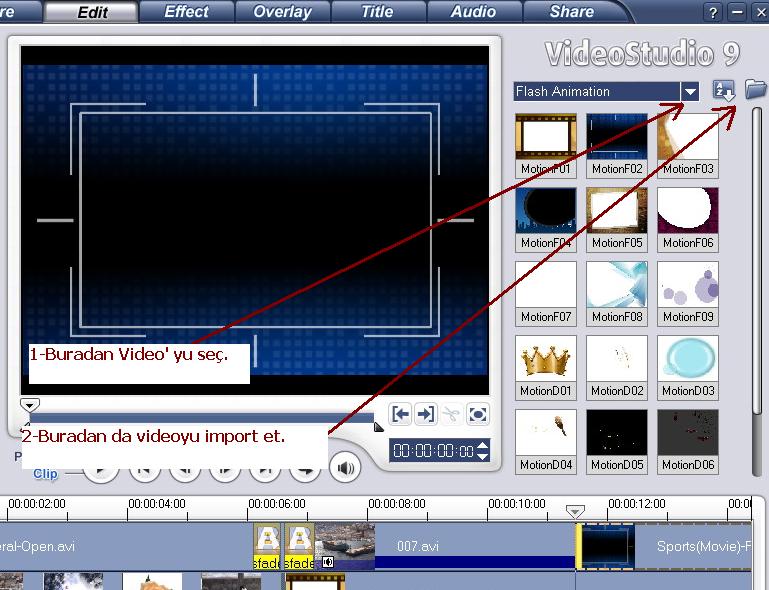Click the preview trim bar
The height and width of the screenshot is (590, 769).
tap(201, 418)
